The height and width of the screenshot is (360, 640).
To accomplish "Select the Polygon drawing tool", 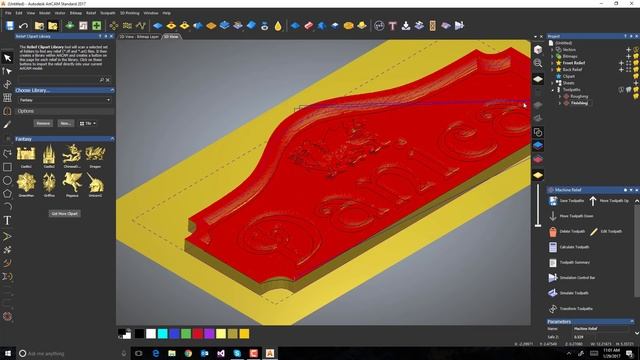I will (x=7, y=194).
